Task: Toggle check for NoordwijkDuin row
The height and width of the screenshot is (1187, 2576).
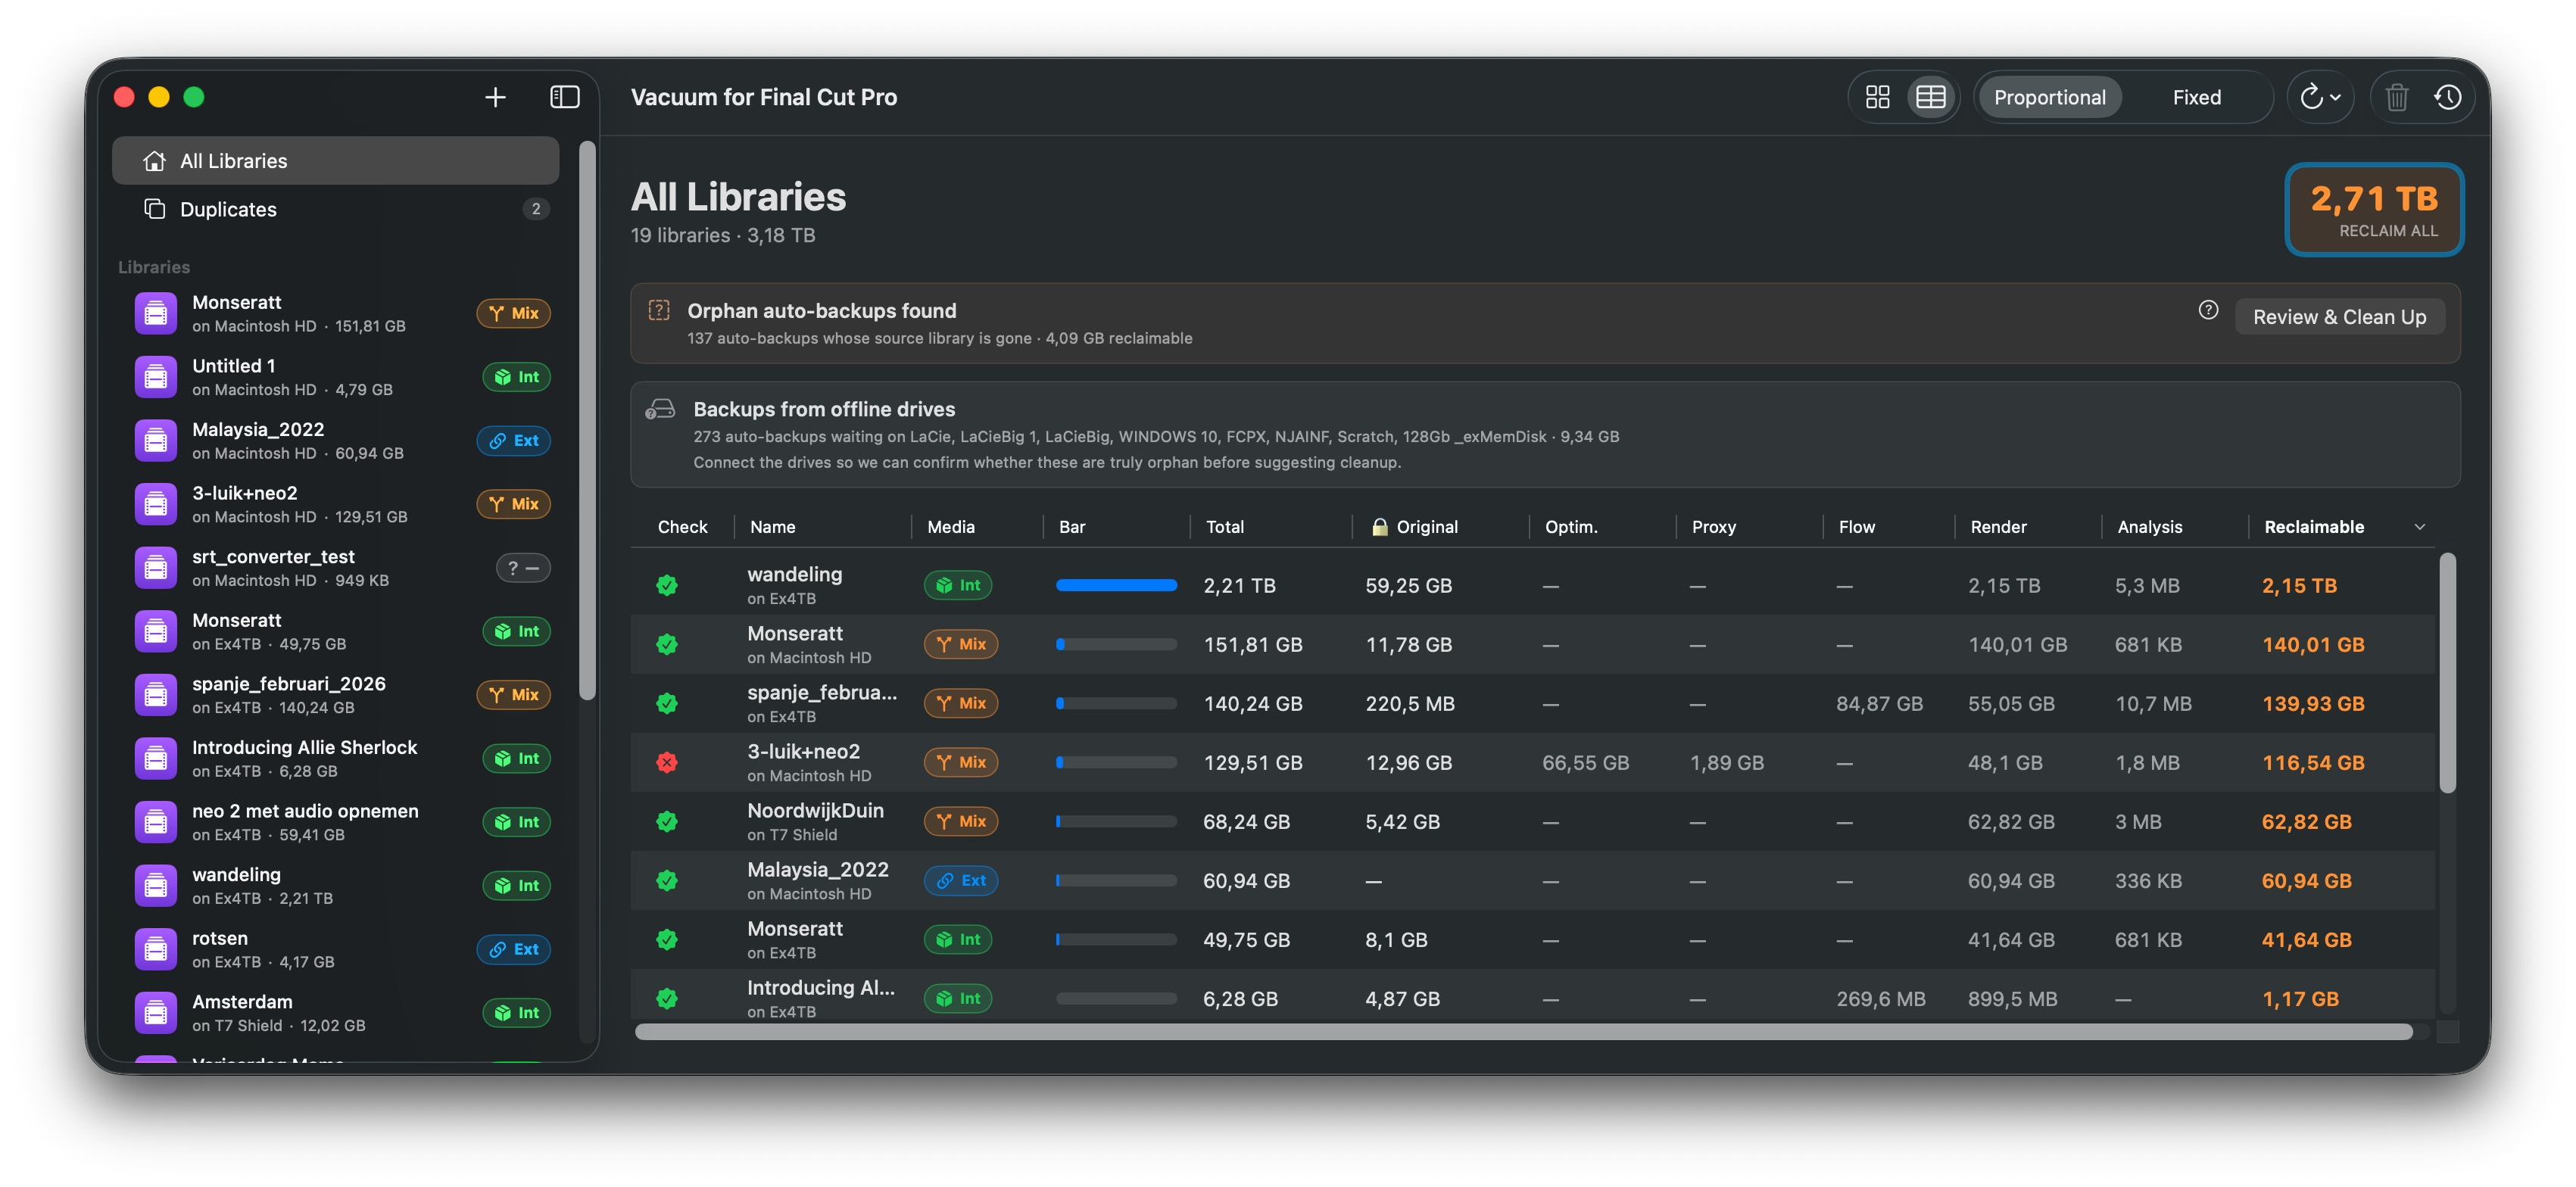Action: click(667, 822)
